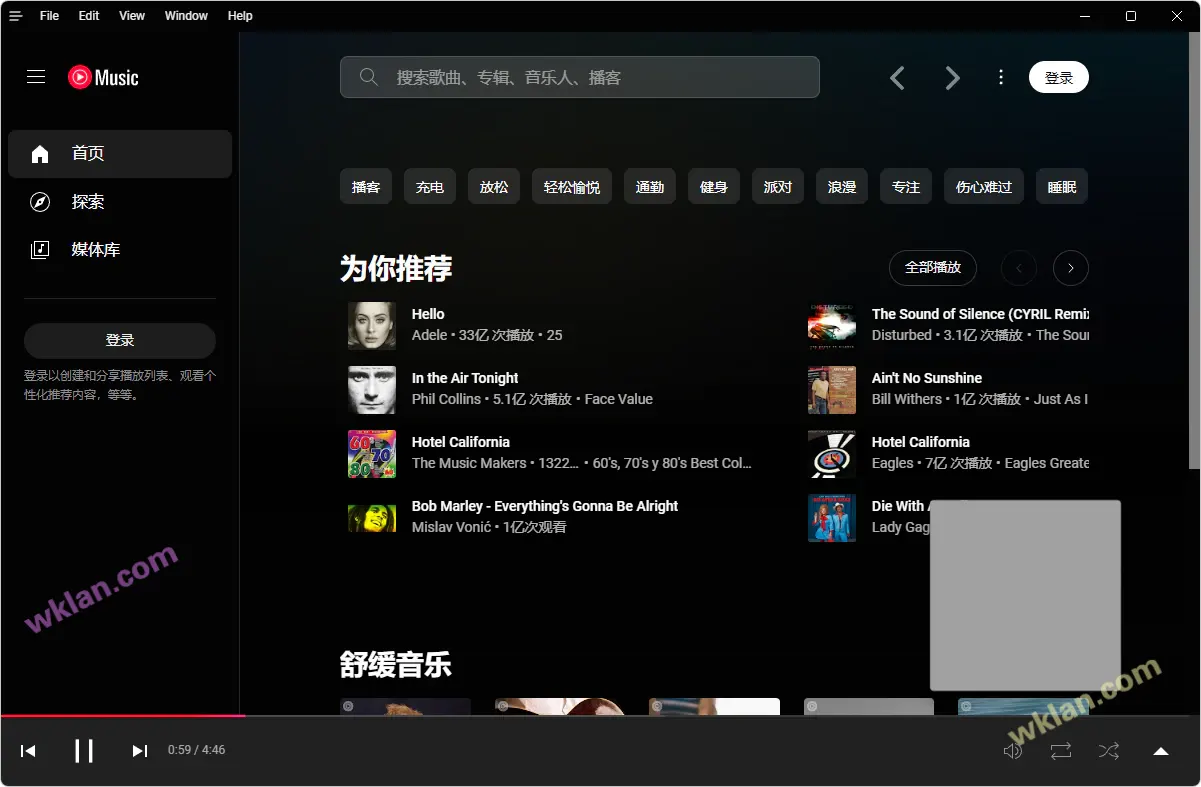Viewport: 1201px width, 787px height.
Task: Open the three-dot settings menu
Action: pos(1001,77)
